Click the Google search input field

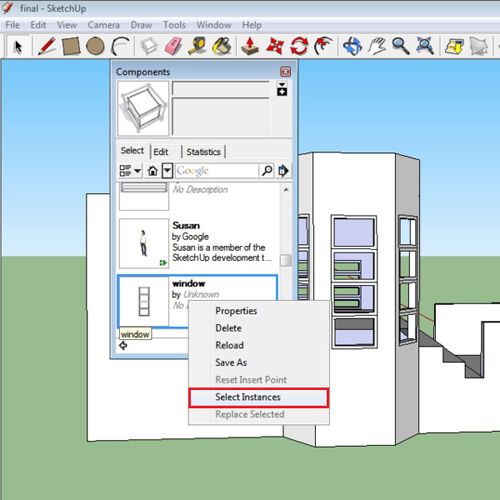click(217, 171)
